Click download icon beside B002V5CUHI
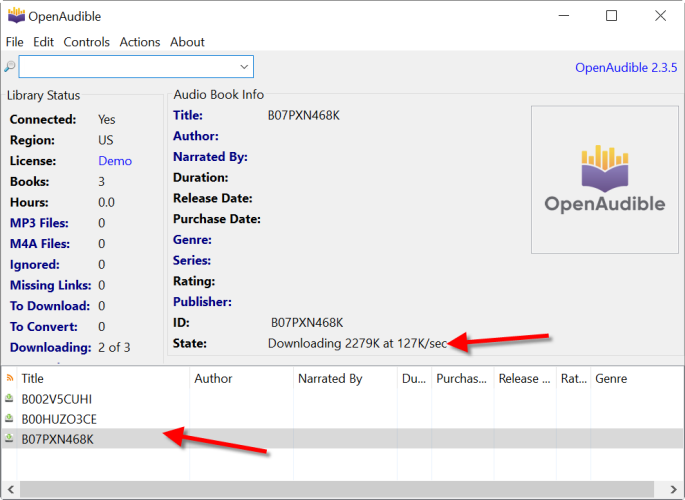Viewport: 685px width, 500px height. point(9,398)
